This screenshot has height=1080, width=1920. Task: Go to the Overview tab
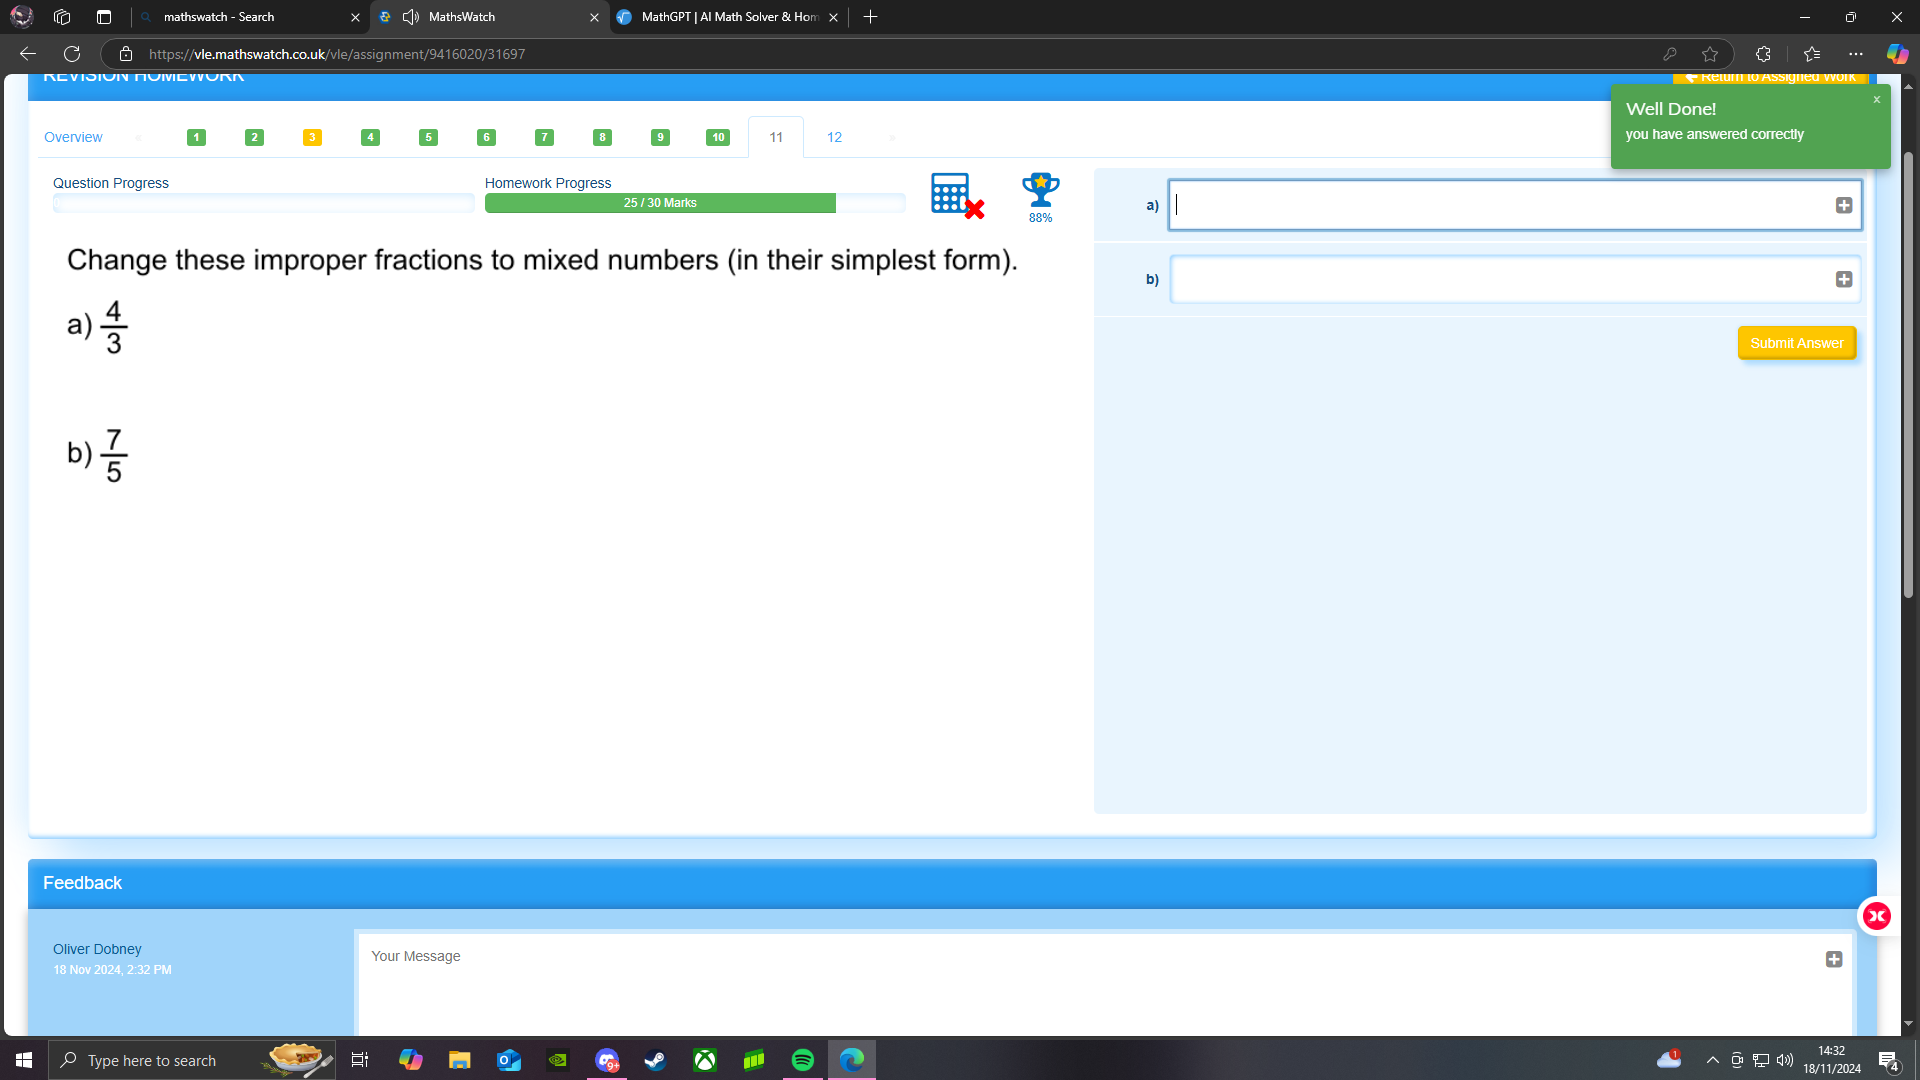click(73, 137)
